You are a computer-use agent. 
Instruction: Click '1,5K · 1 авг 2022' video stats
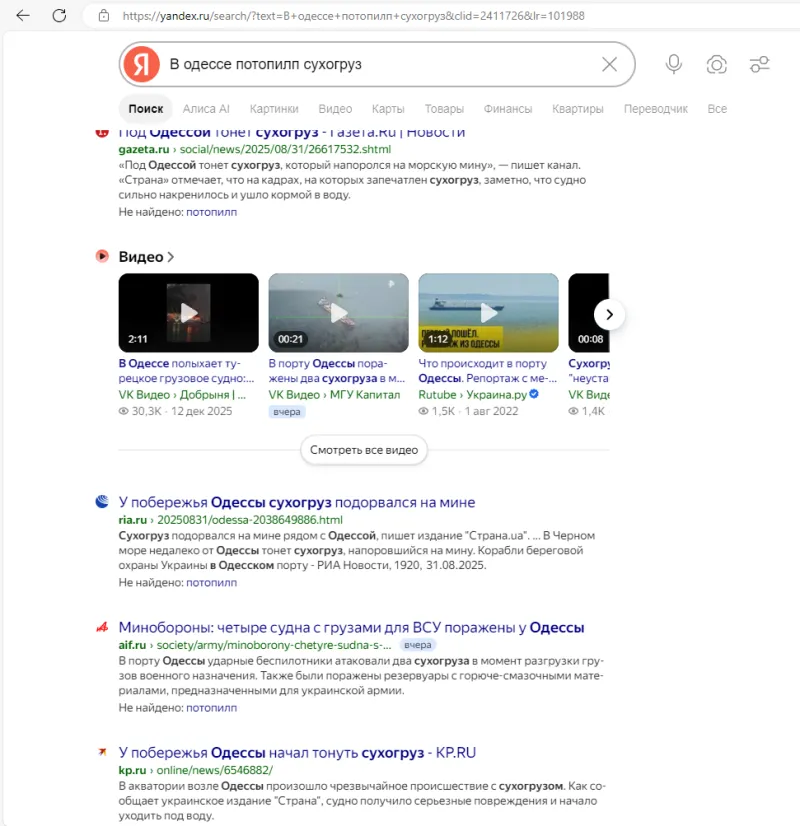[x=469, y=411]
